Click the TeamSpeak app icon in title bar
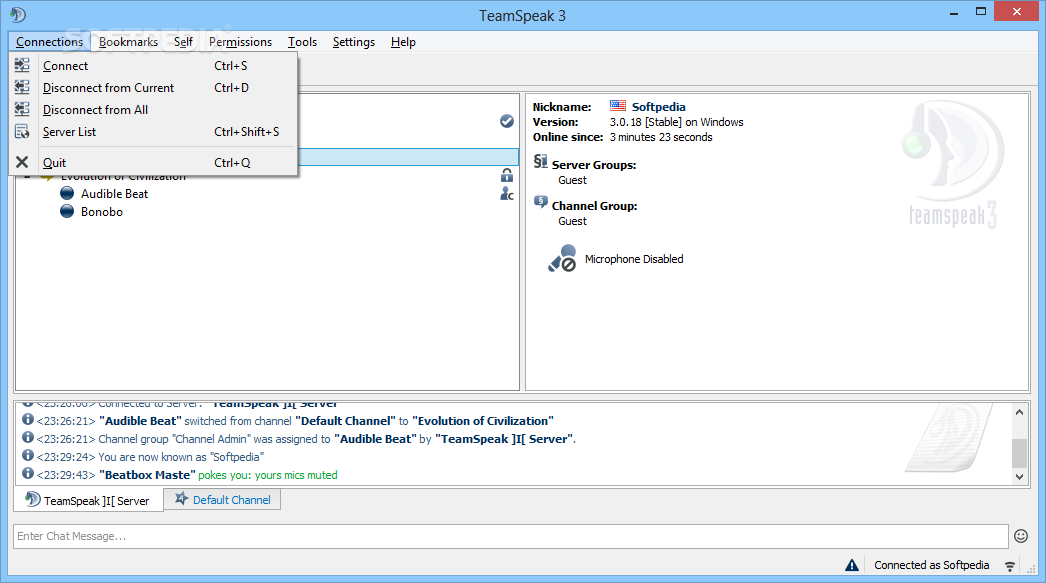 tap(18, 15)
